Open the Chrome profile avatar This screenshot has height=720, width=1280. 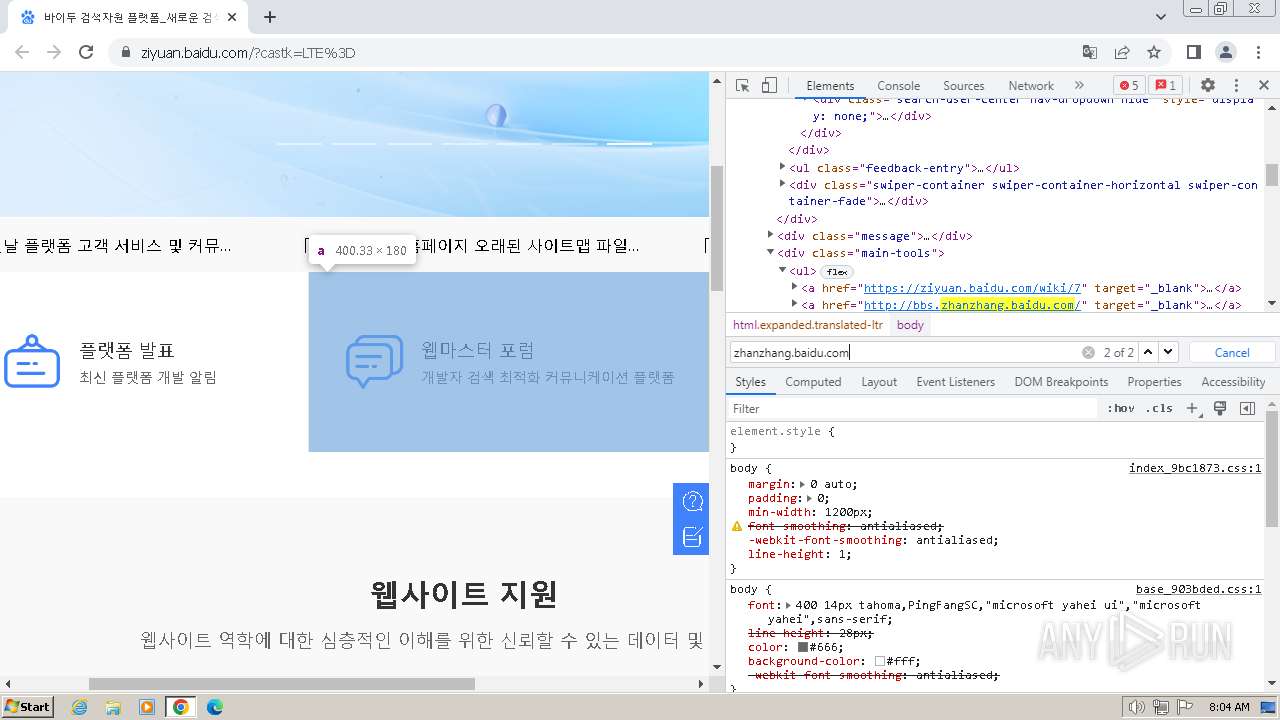click(1226, 52)
